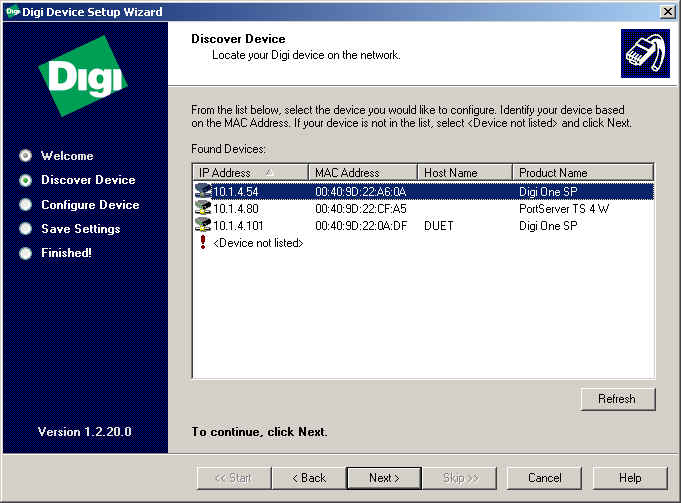Go back with the < Back button

tap(309, 478)
